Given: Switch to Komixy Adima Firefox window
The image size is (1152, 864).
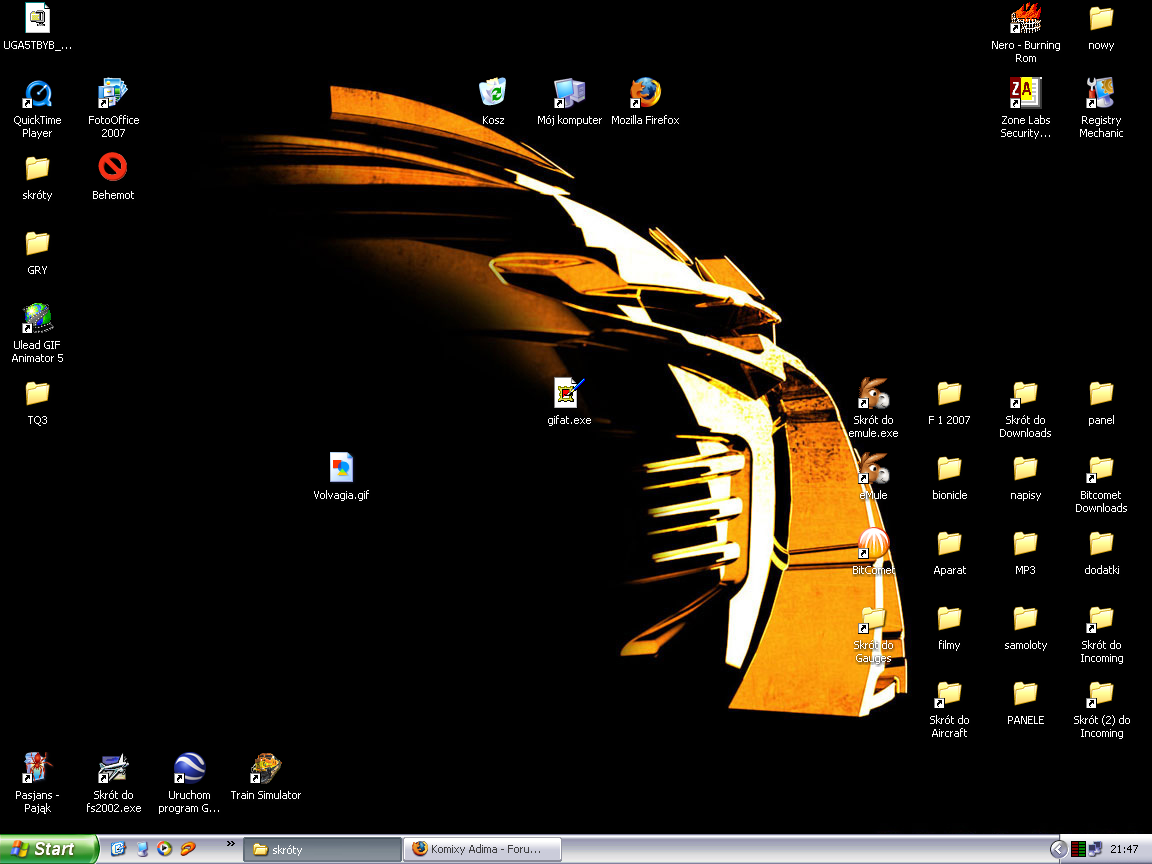Looking at the screenshot, I should pyautogui.click(x=482, y=849).
